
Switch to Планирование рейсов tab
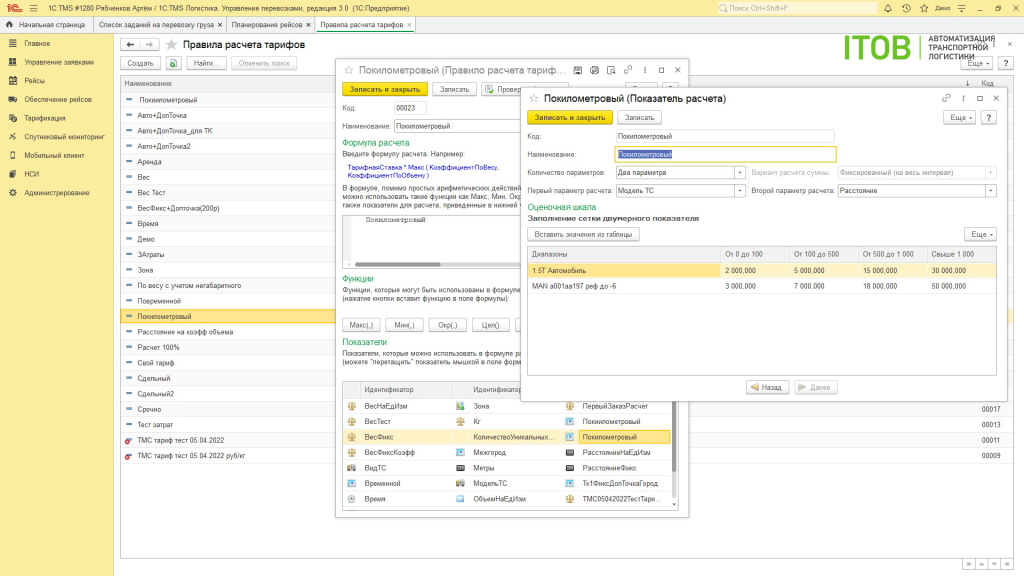266,25
